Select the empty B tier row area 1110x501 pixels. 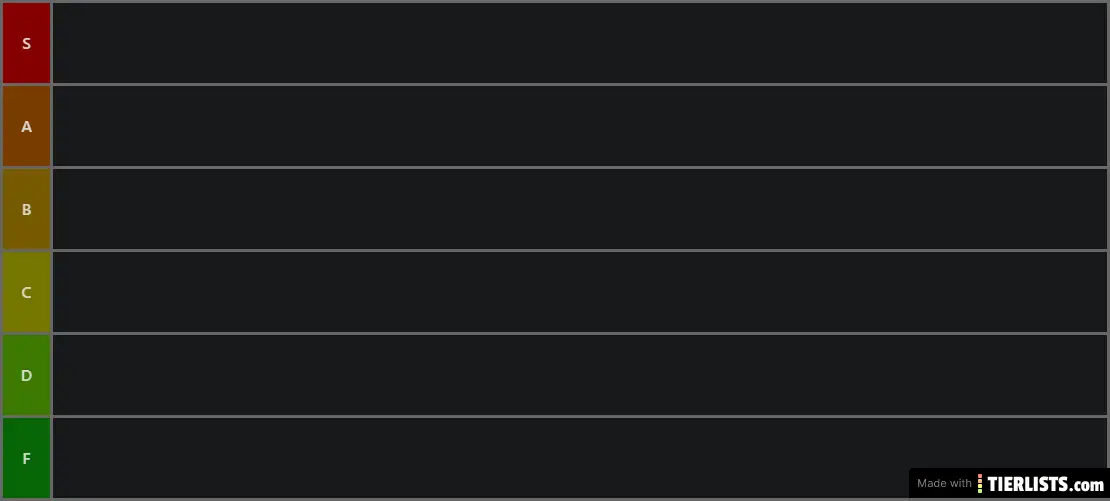[578, 209]
